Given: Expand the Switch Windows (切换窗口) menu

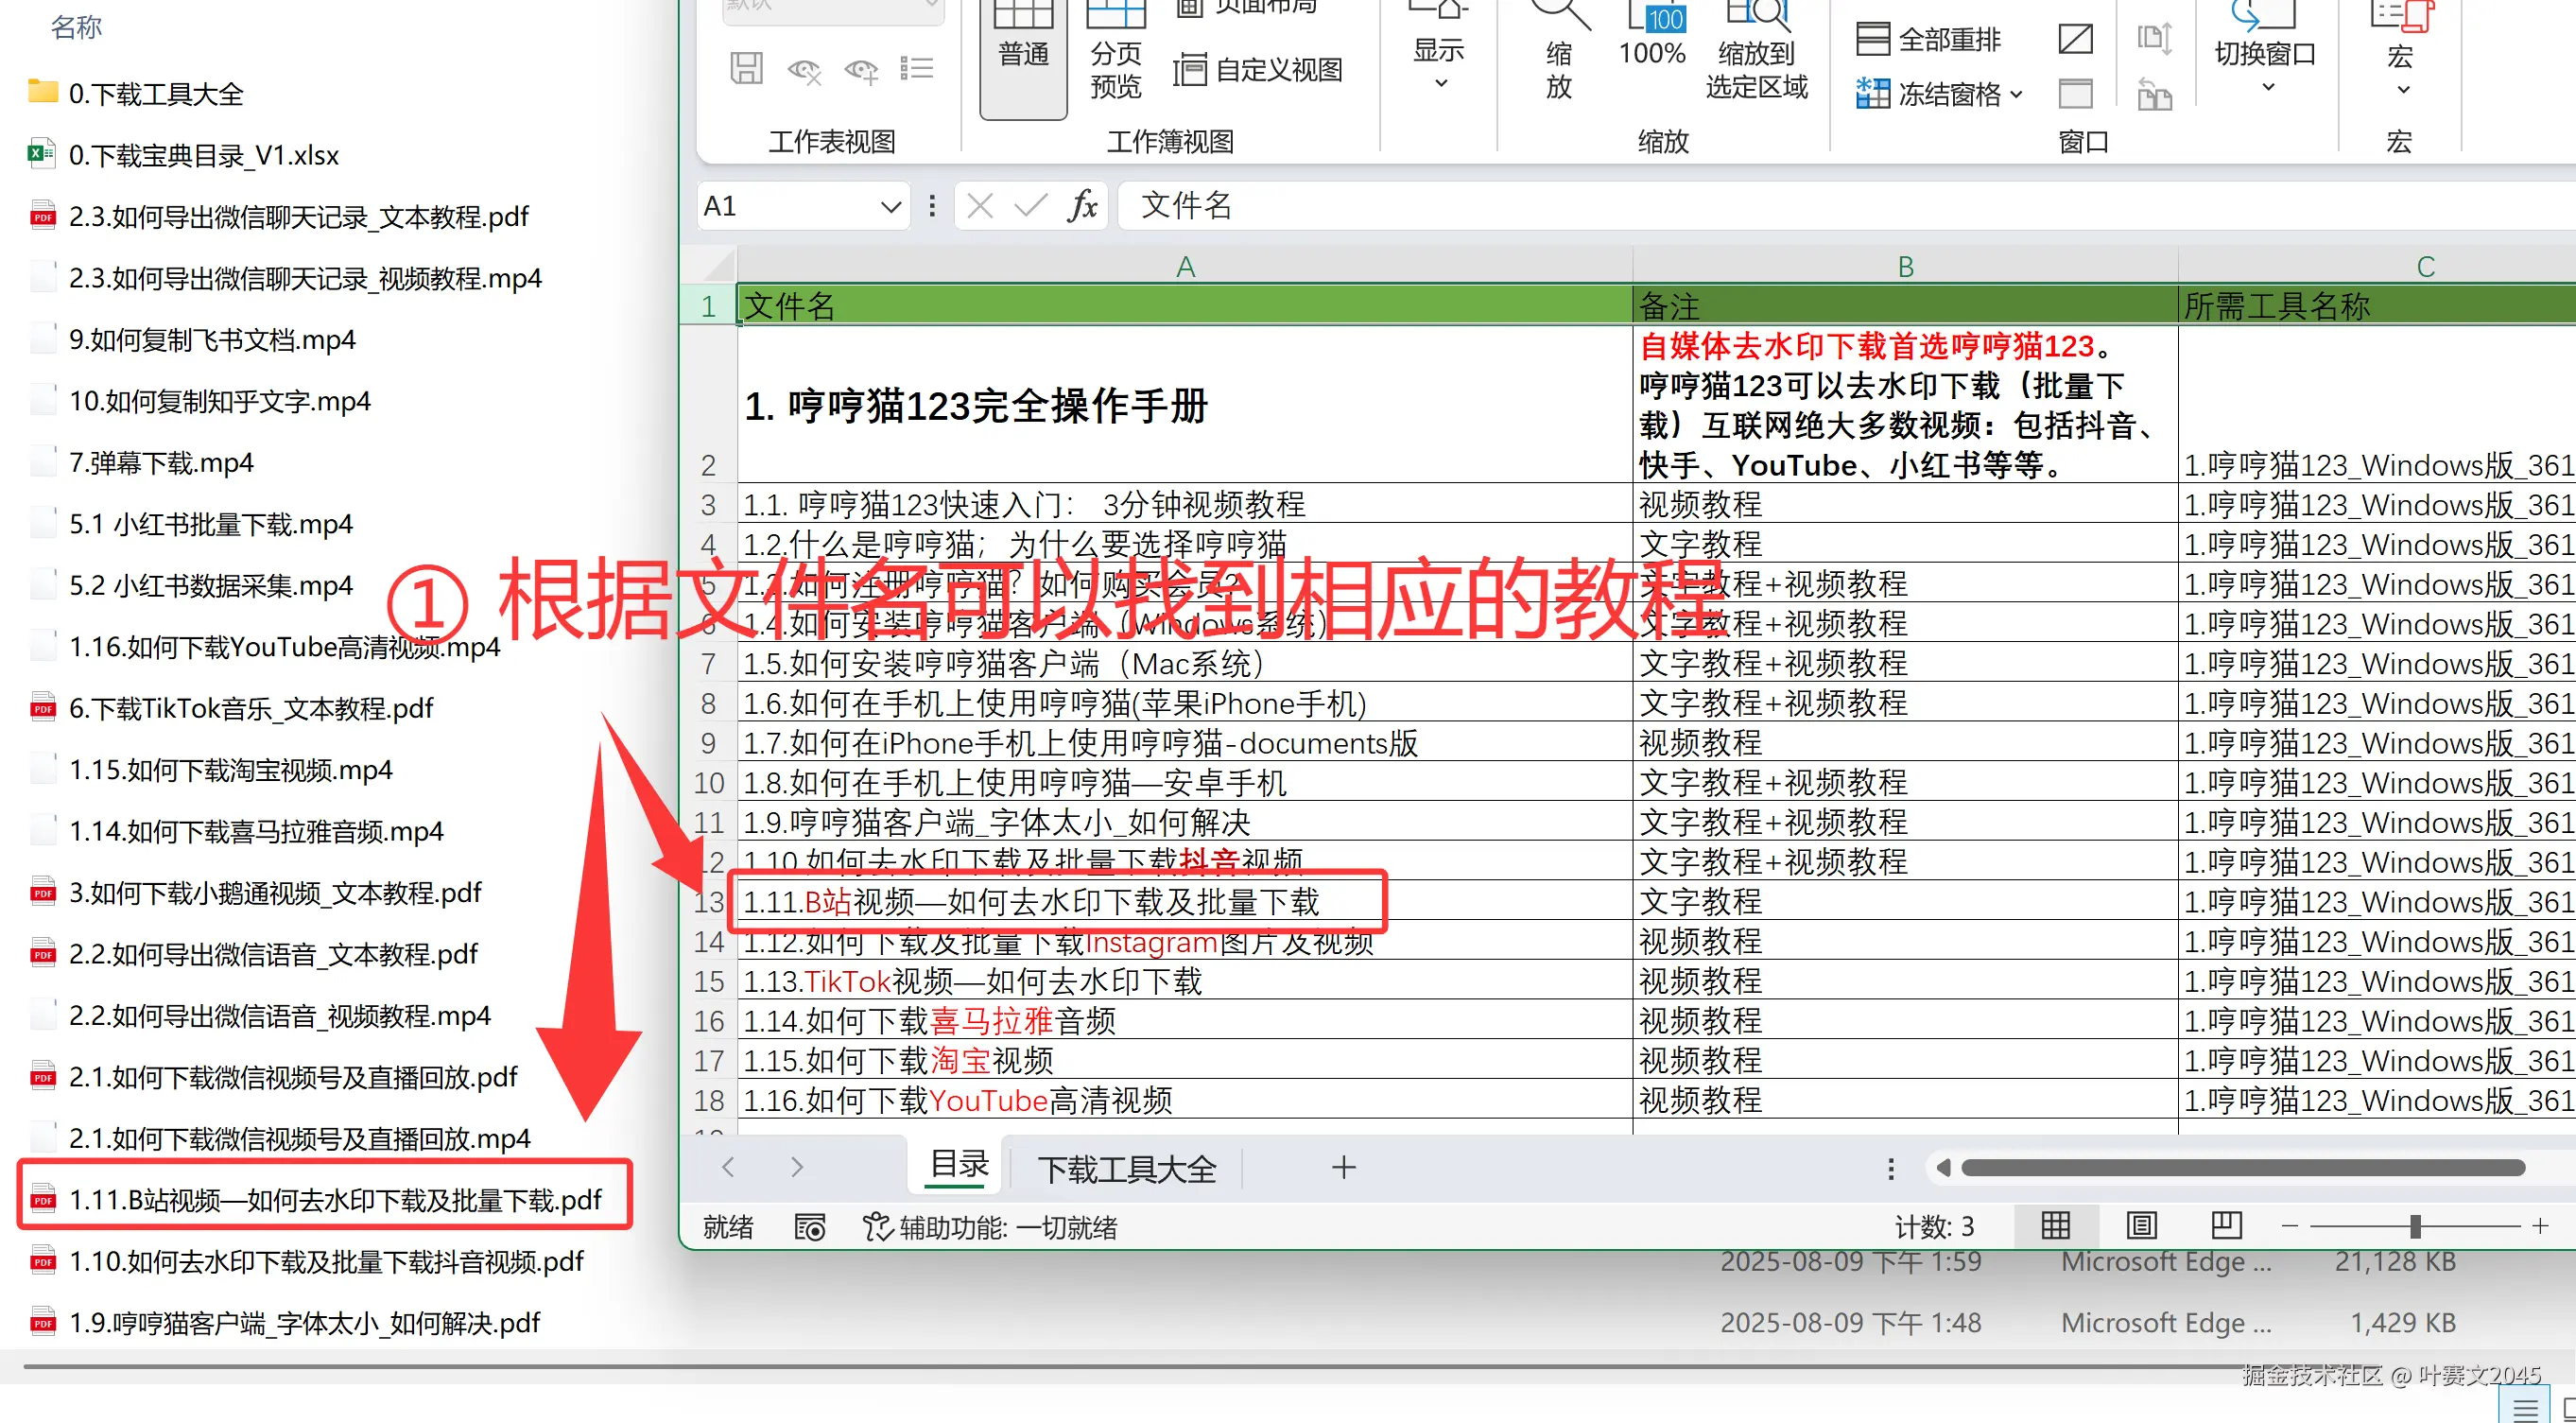Looking at the screenshot, I should pyautogui.click(x=2265, y=55).
